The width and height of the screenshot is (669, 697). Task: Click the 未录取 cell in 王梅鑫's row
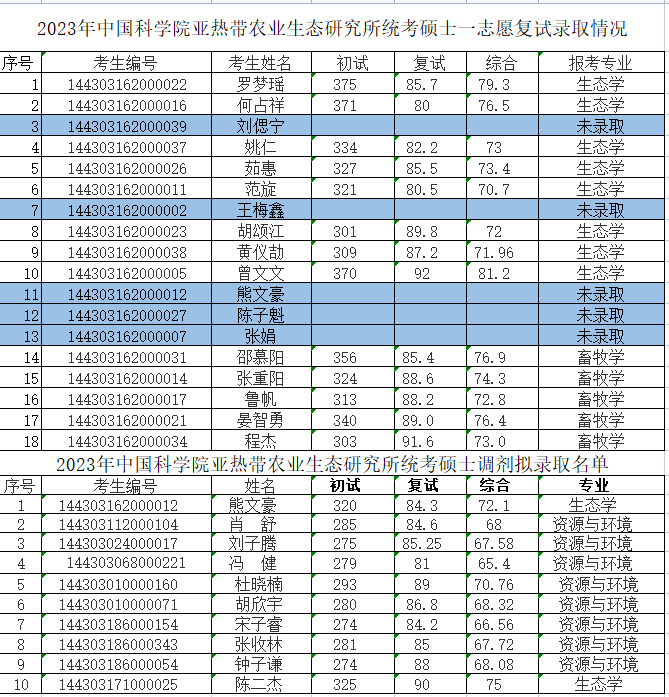point(600,210)
